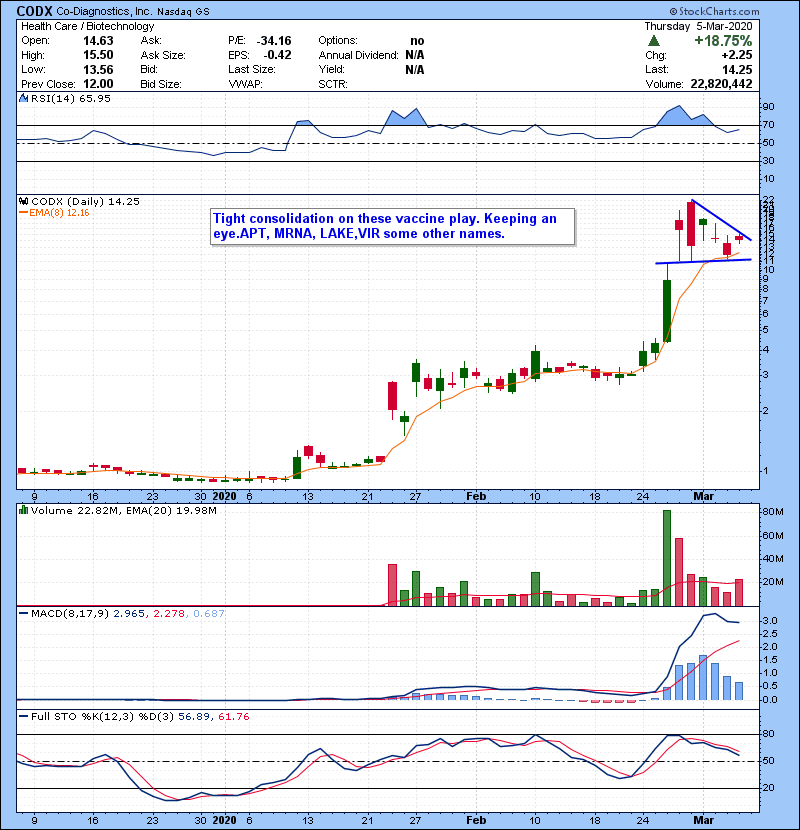
Task: Click the Thursday 5-Mar-2020 date label
Action: tap(698, 26)
